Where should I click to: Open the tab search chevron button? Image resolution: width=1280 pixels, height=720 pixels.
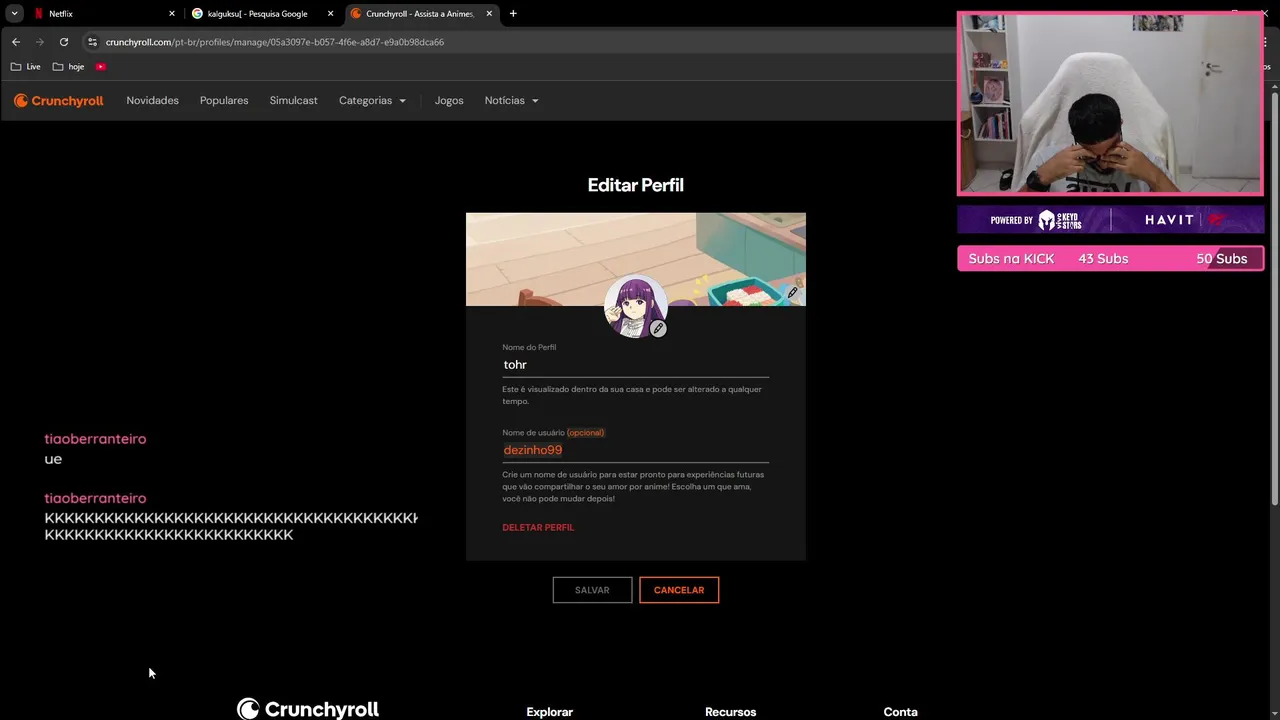[x=14, y=14]
